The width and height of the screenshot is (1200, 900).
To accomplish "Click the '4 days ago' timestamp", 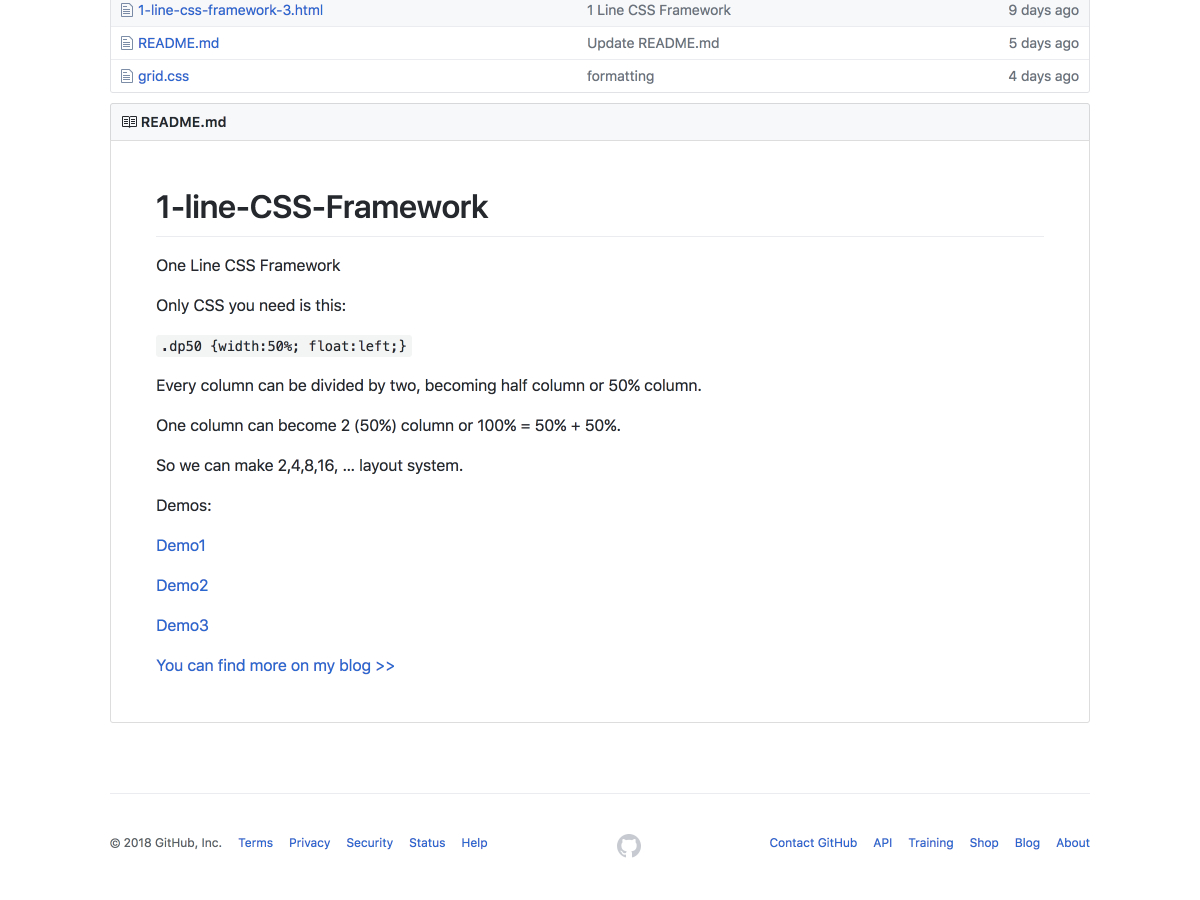I will pos(1043,76).
